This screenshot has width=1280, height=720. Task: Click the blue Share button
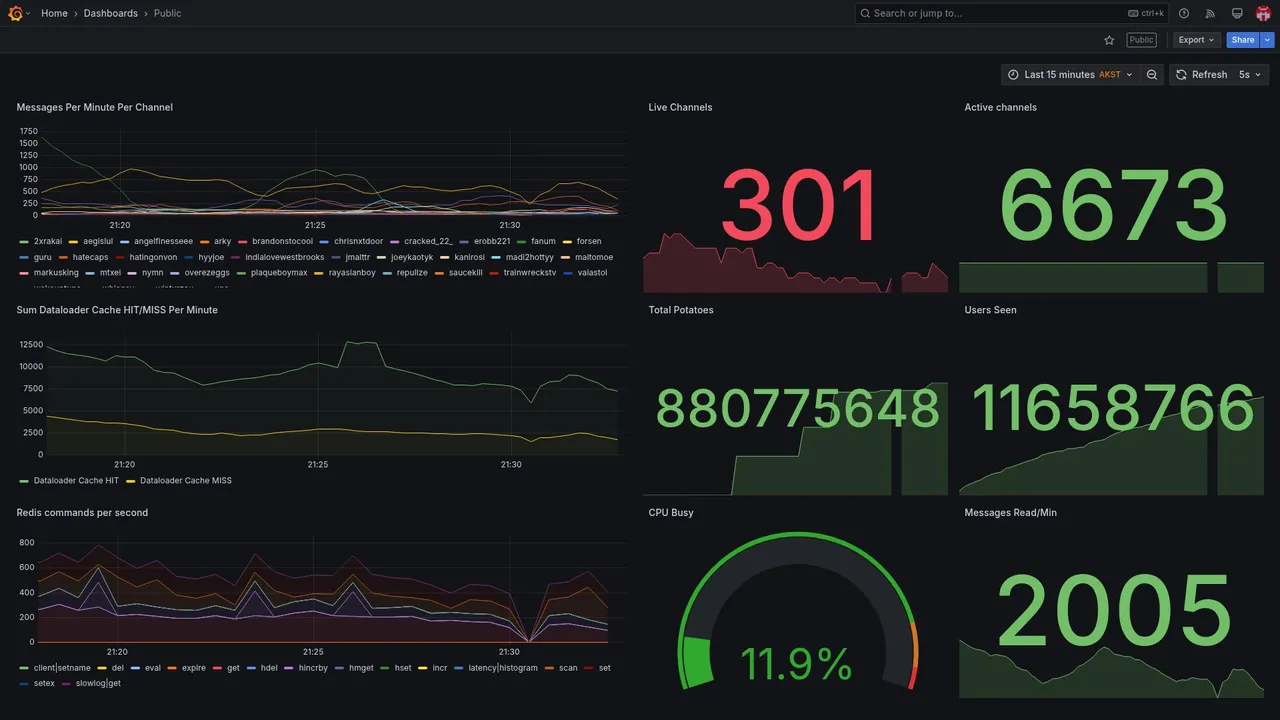(x=1243, y=40)
